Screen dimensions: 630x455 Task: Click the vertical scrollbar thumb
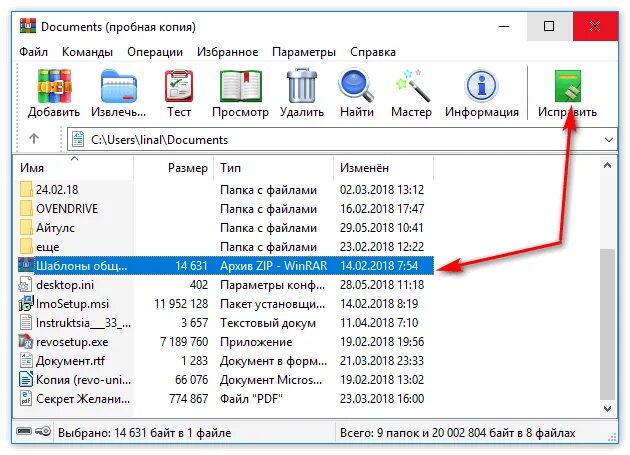pos(608,324)
